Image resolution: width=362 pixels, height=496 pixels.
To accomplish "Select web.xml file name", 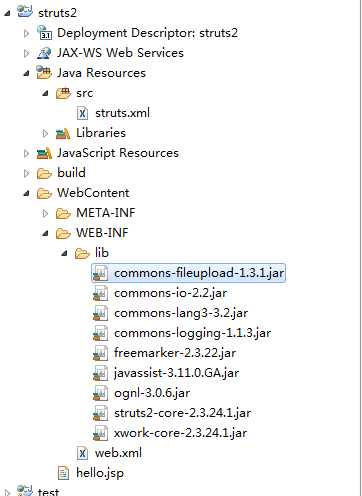I will (118, 453).
